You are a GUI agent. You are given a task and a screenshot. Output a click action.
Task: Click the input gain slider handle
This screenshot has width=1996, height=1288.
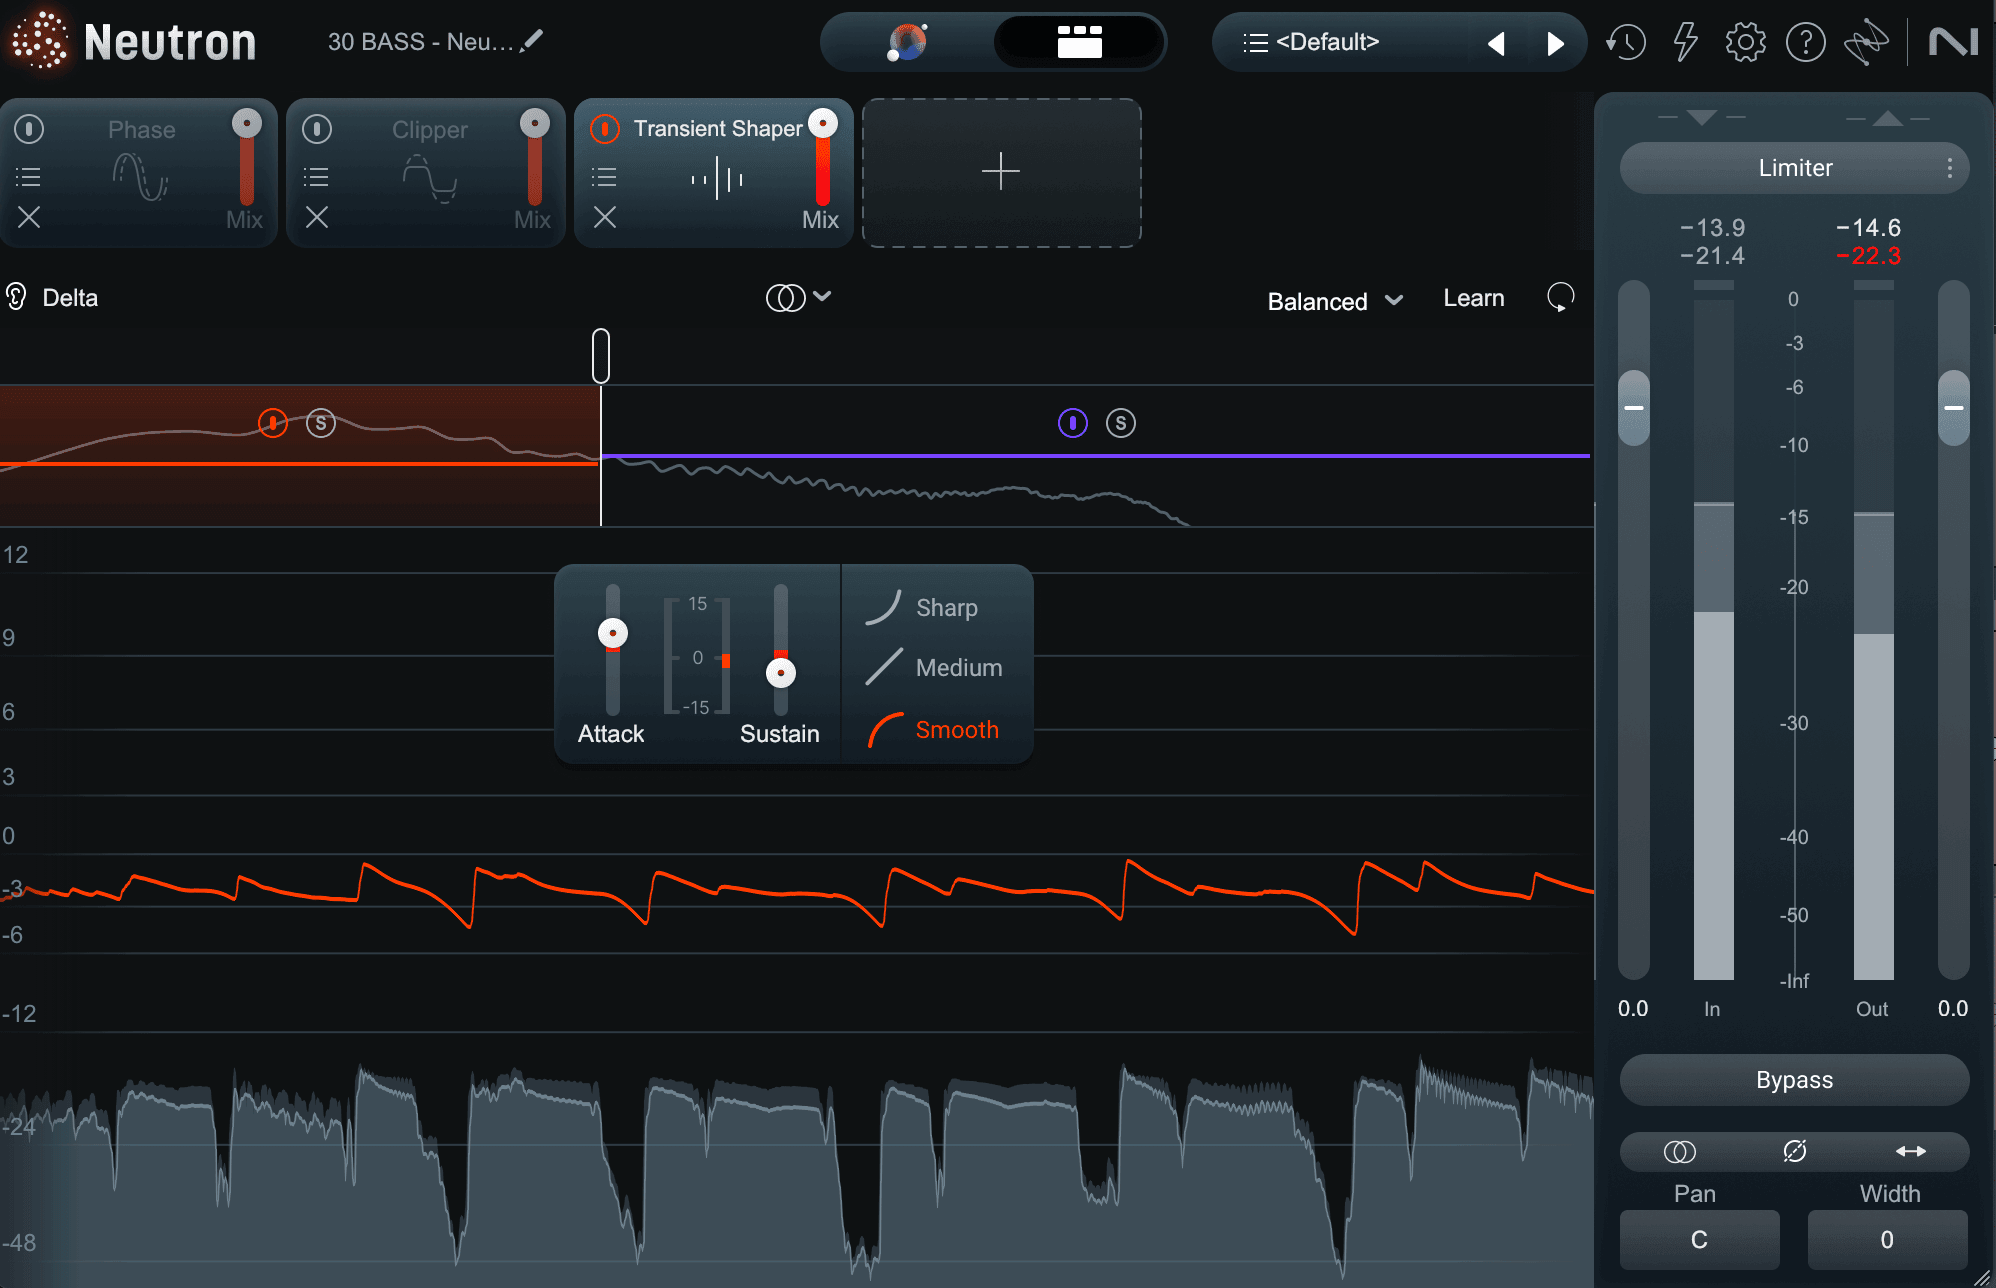[x=1634, y=408]
